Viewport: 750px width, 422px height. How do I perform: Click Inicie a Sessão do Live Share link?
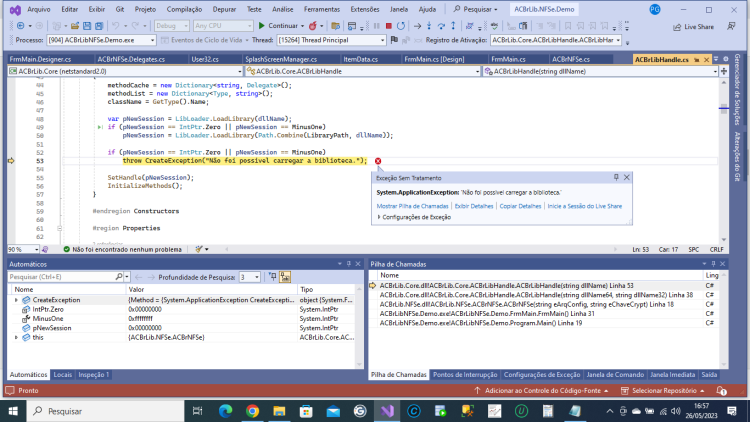pos(585,206)
